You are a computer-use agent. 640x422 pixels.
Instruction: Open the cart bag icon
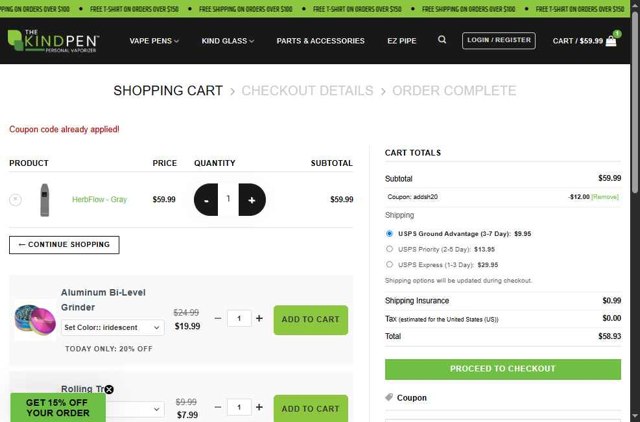click(x=611, y=41)
